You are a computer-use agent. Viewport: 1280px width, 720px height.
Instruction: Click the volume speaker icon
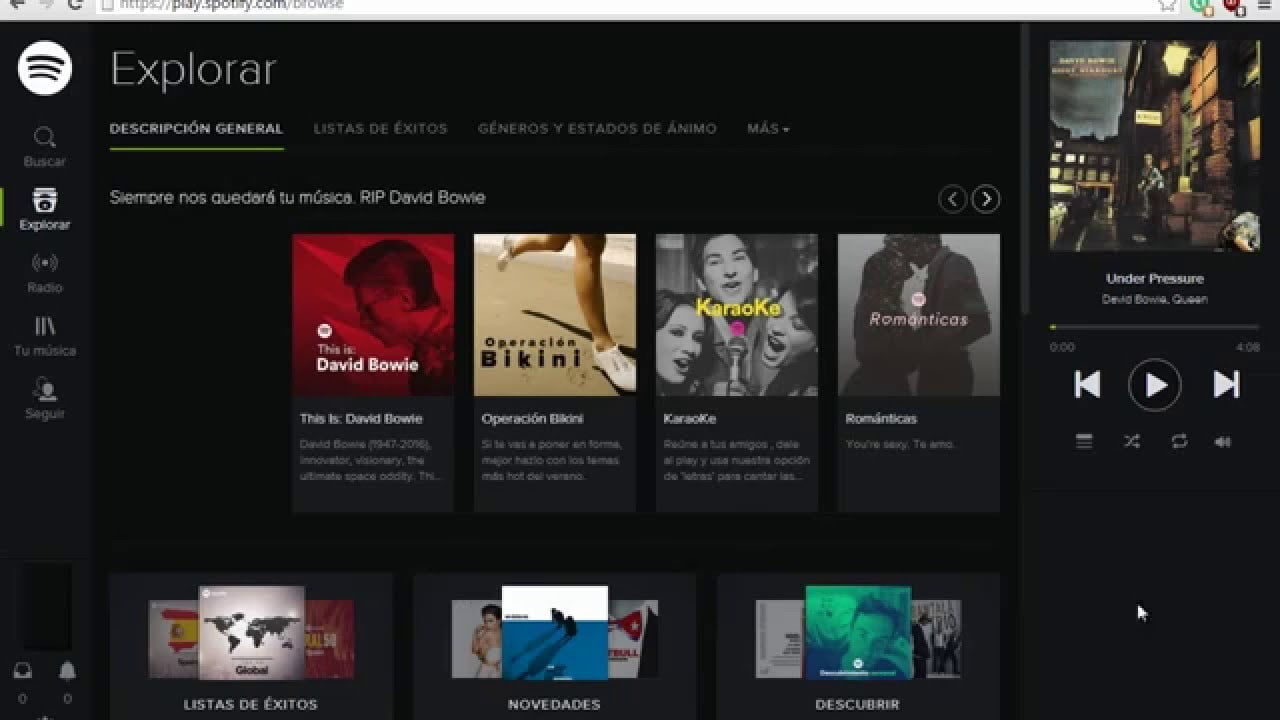pos(1222,441)
